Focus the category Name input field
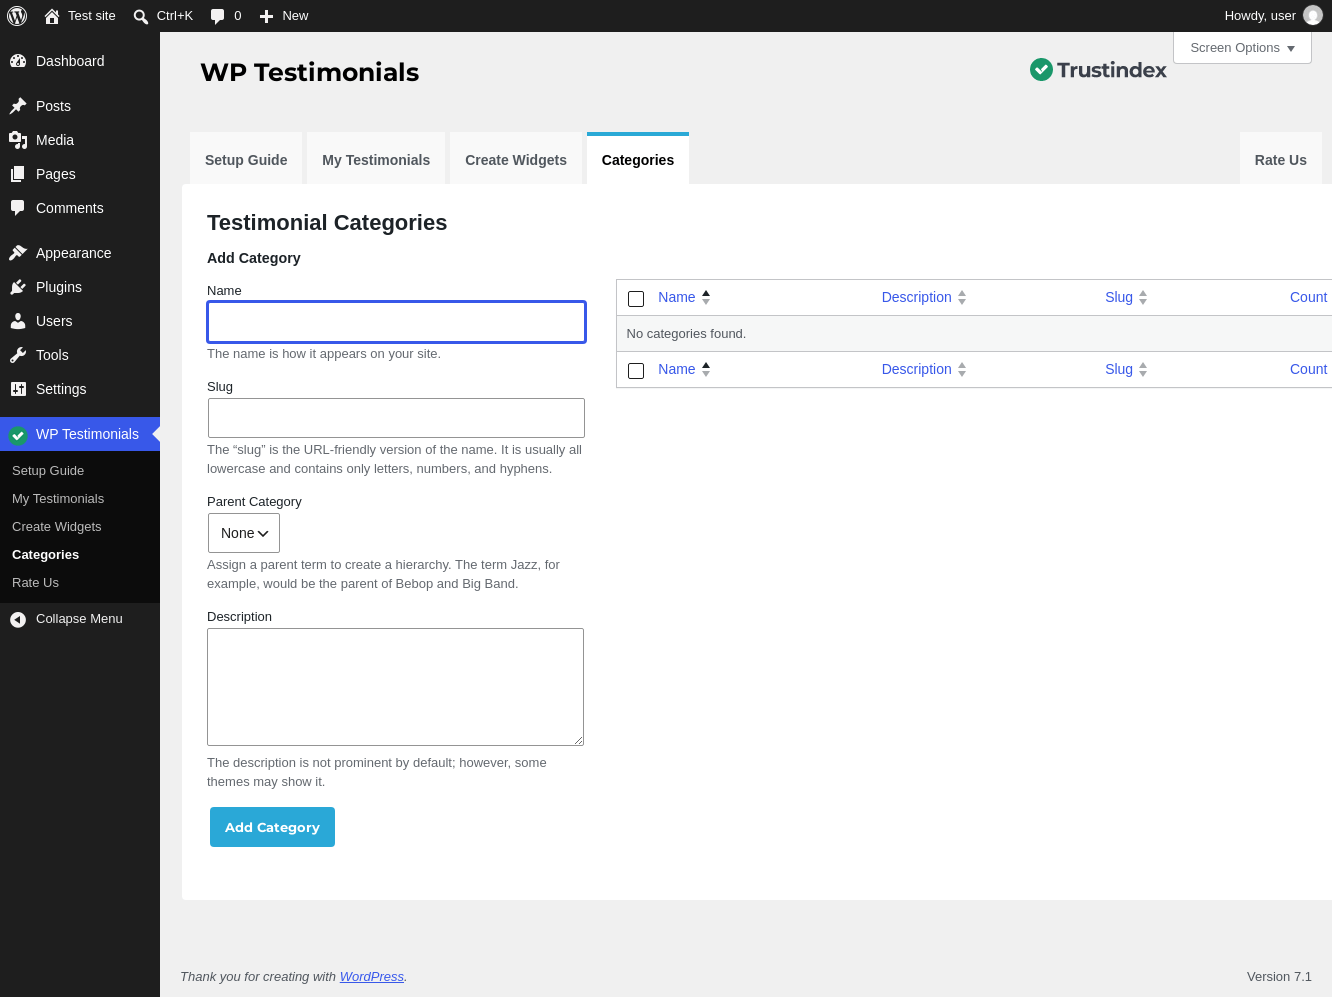1332x997 pixels. tap(396, 322)
